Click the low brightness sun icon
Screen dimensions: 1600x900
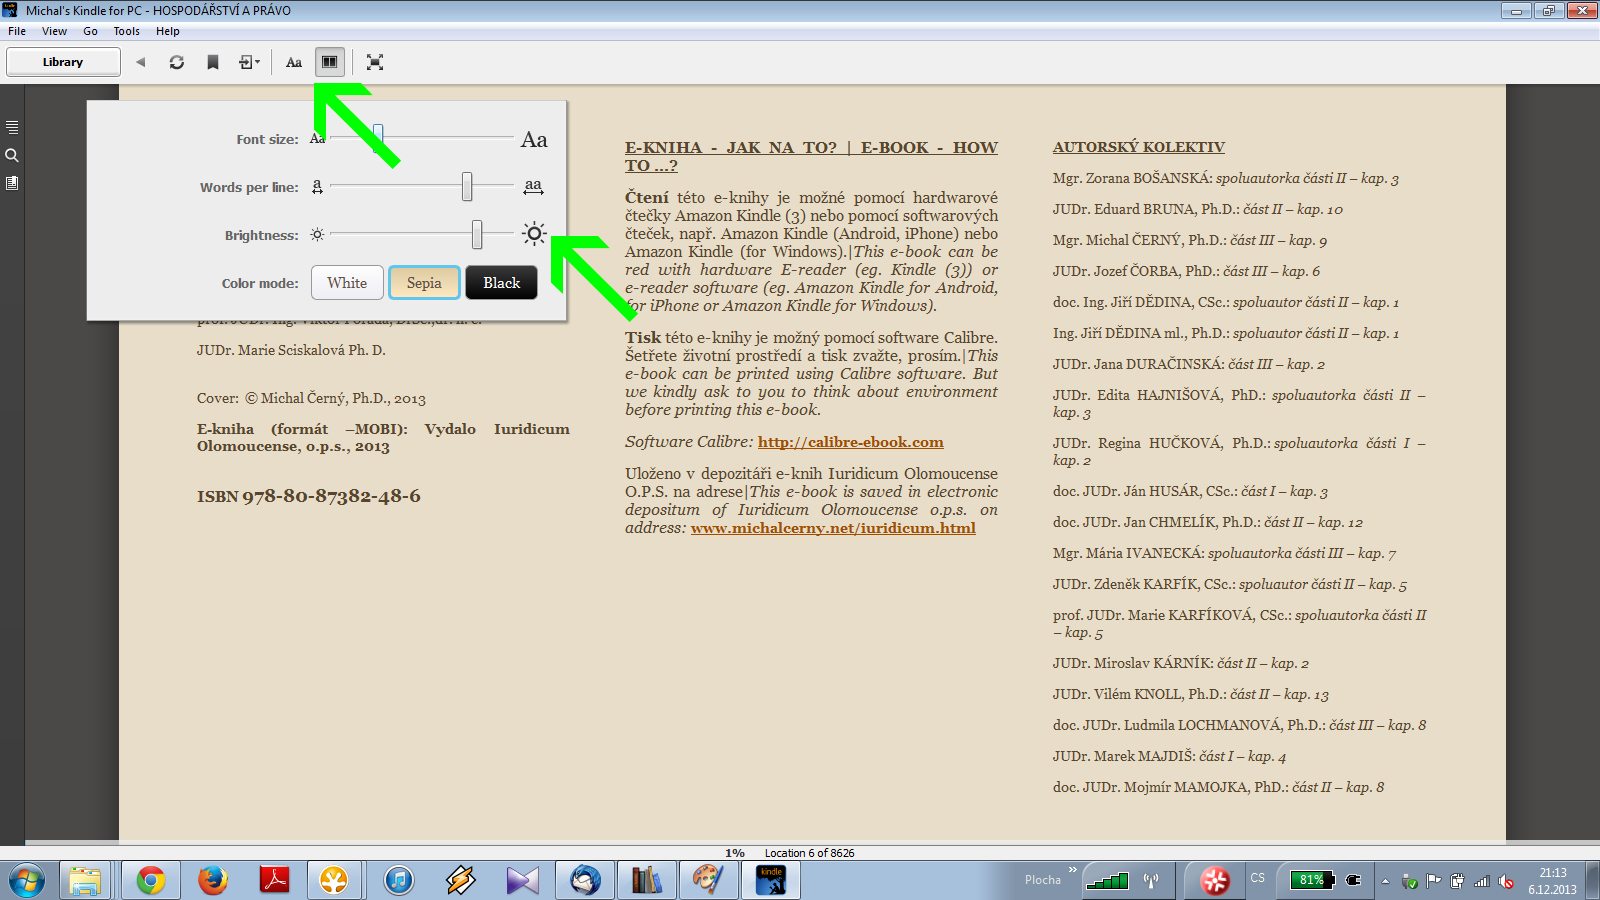tap(317, 235)
